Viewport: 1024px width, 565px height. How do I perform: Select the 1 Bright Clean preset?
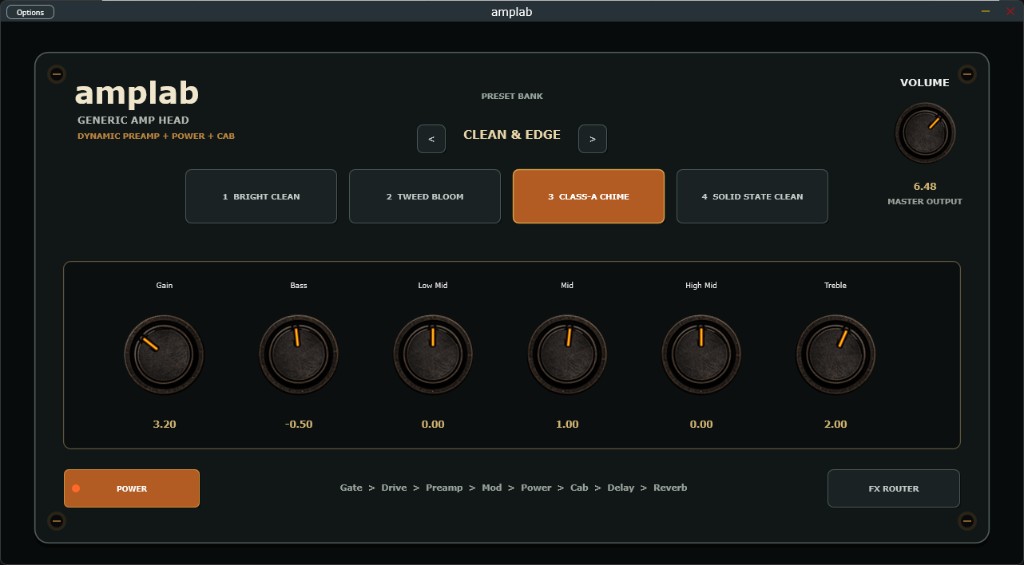[261, 197]
